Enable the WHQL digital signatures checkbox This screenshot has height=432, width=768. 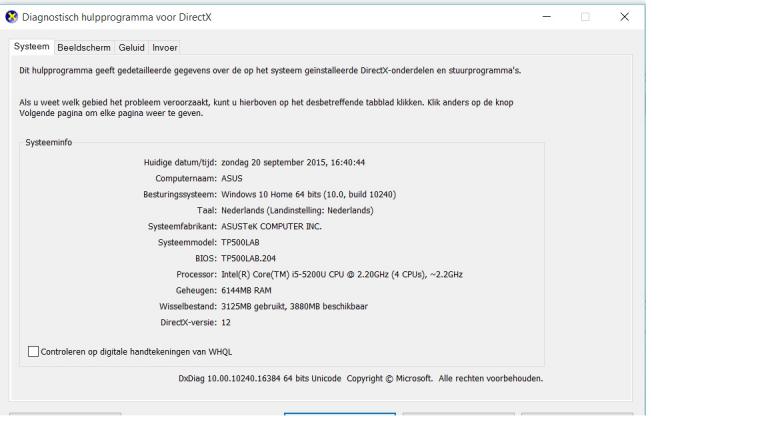[x=33, y=352]
